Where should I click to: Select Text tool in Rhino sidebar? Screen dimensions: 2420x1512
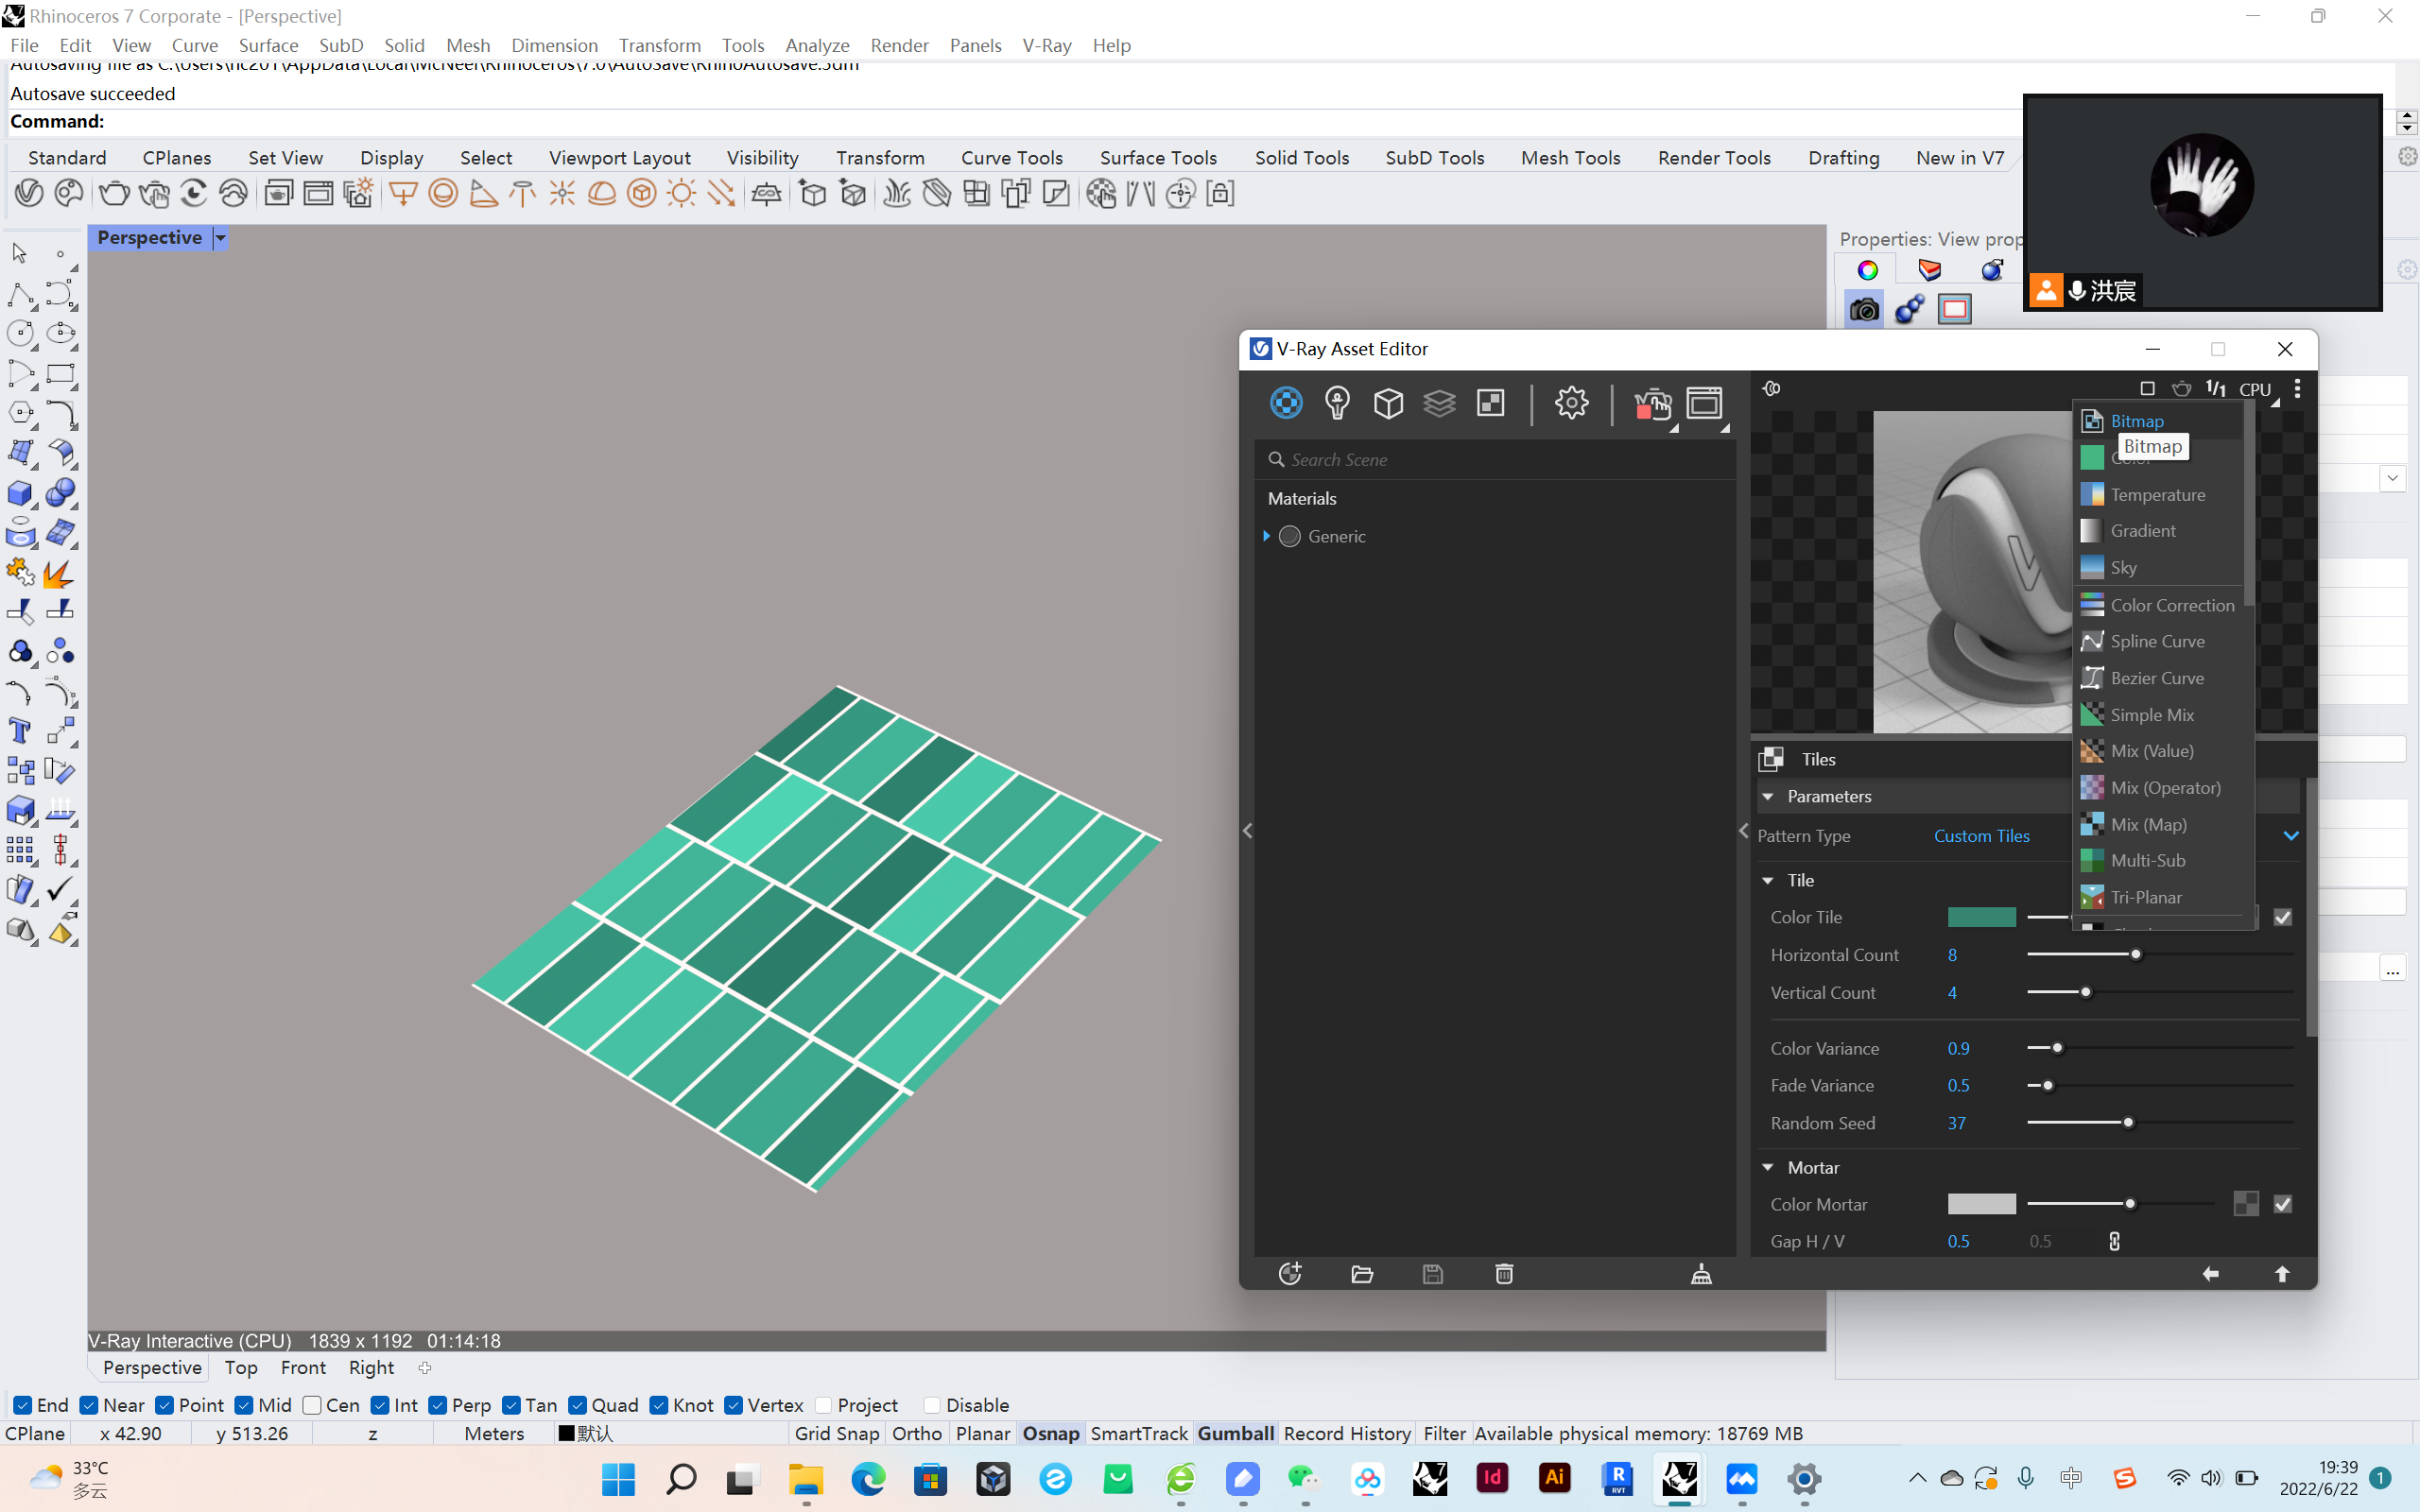pyautogui.click(x=19, y=731)
